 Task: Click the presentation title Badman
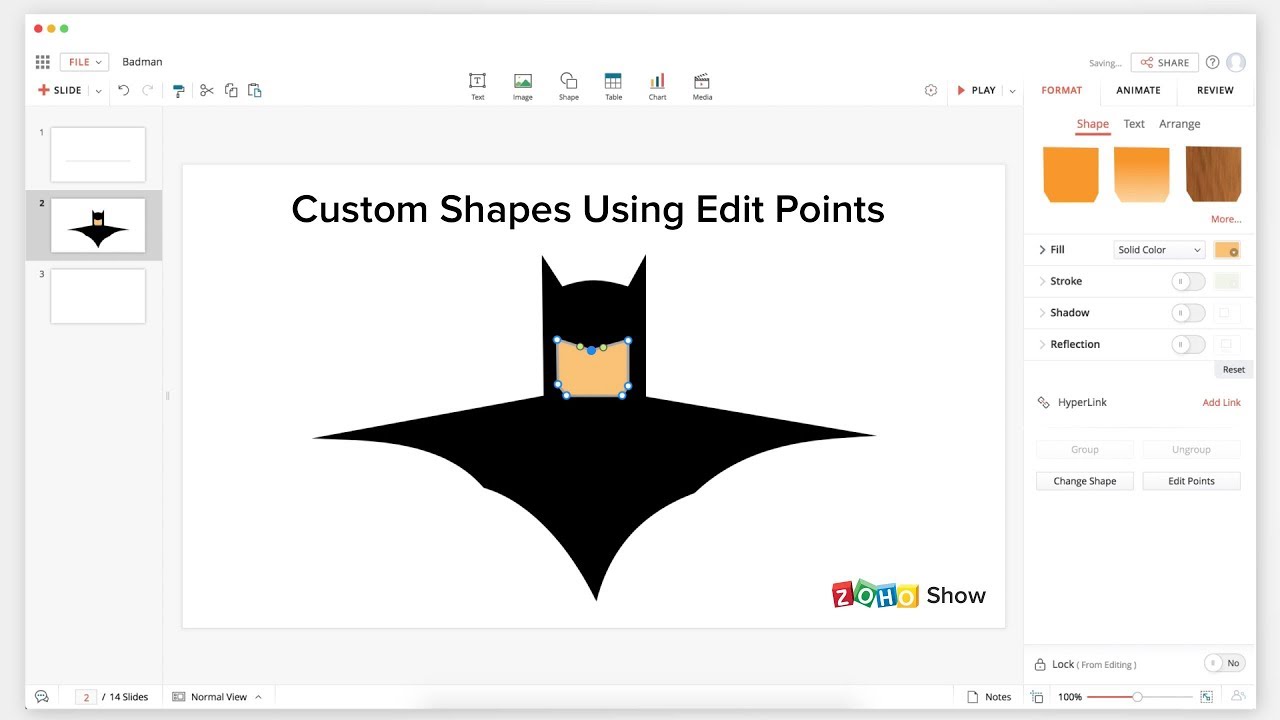click(x=142, y=62)
